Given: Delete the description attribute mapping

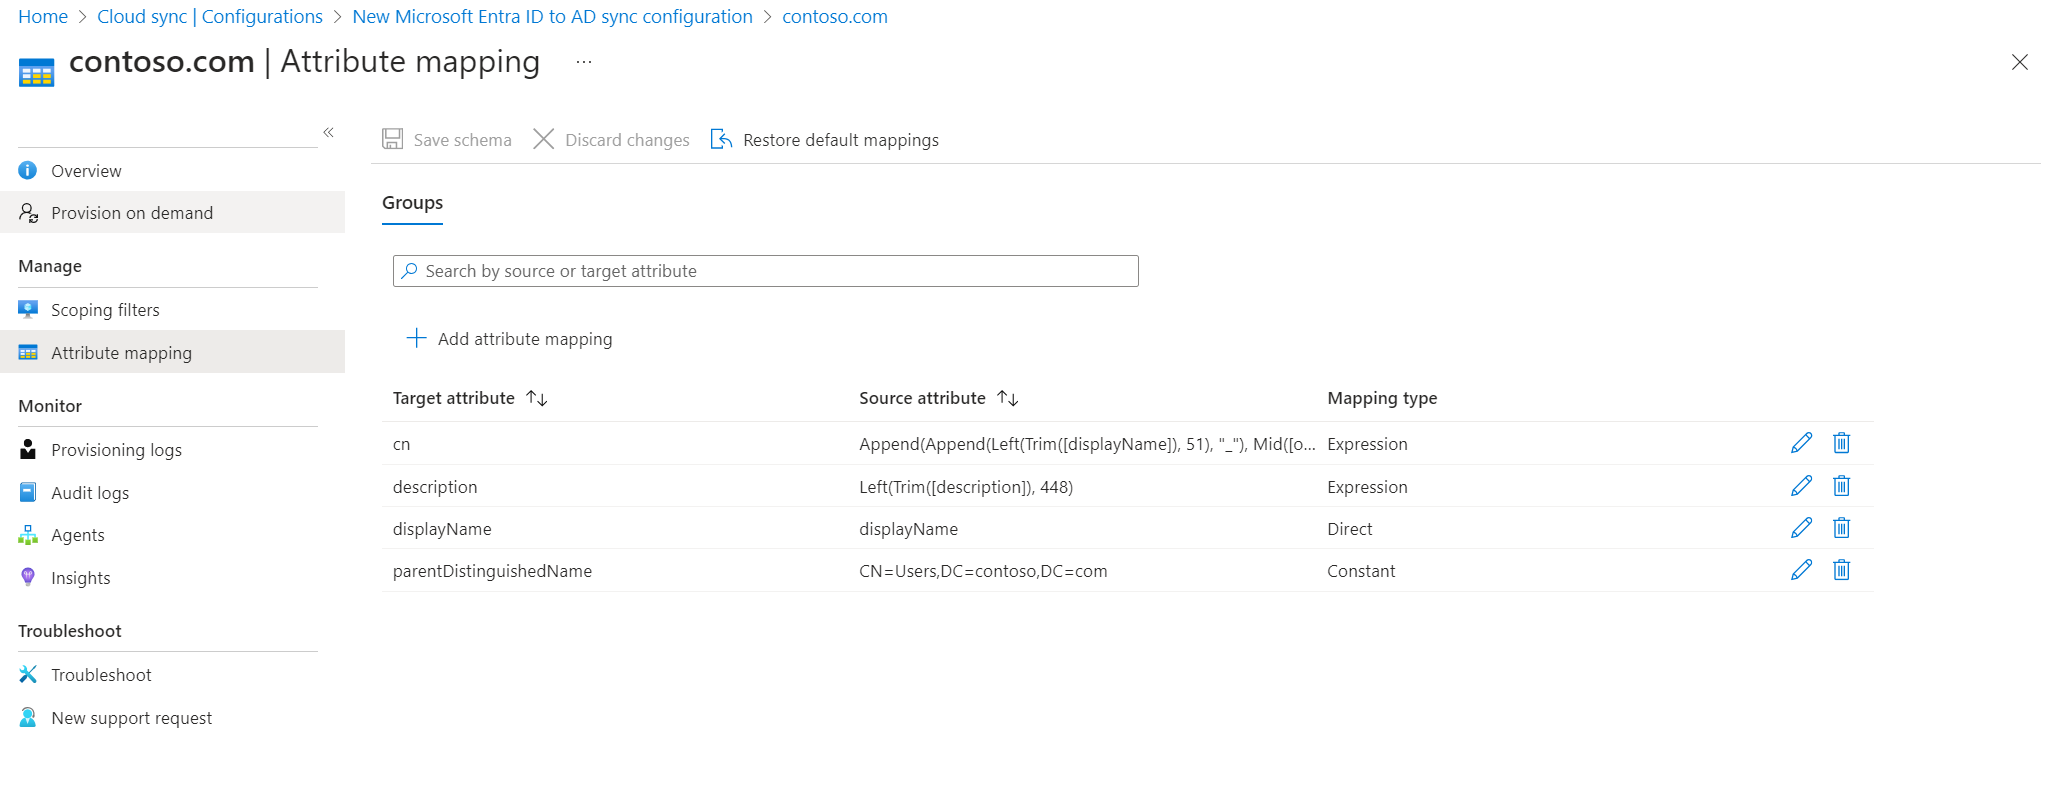Looking at the screenshot, I should (1841, 486).
